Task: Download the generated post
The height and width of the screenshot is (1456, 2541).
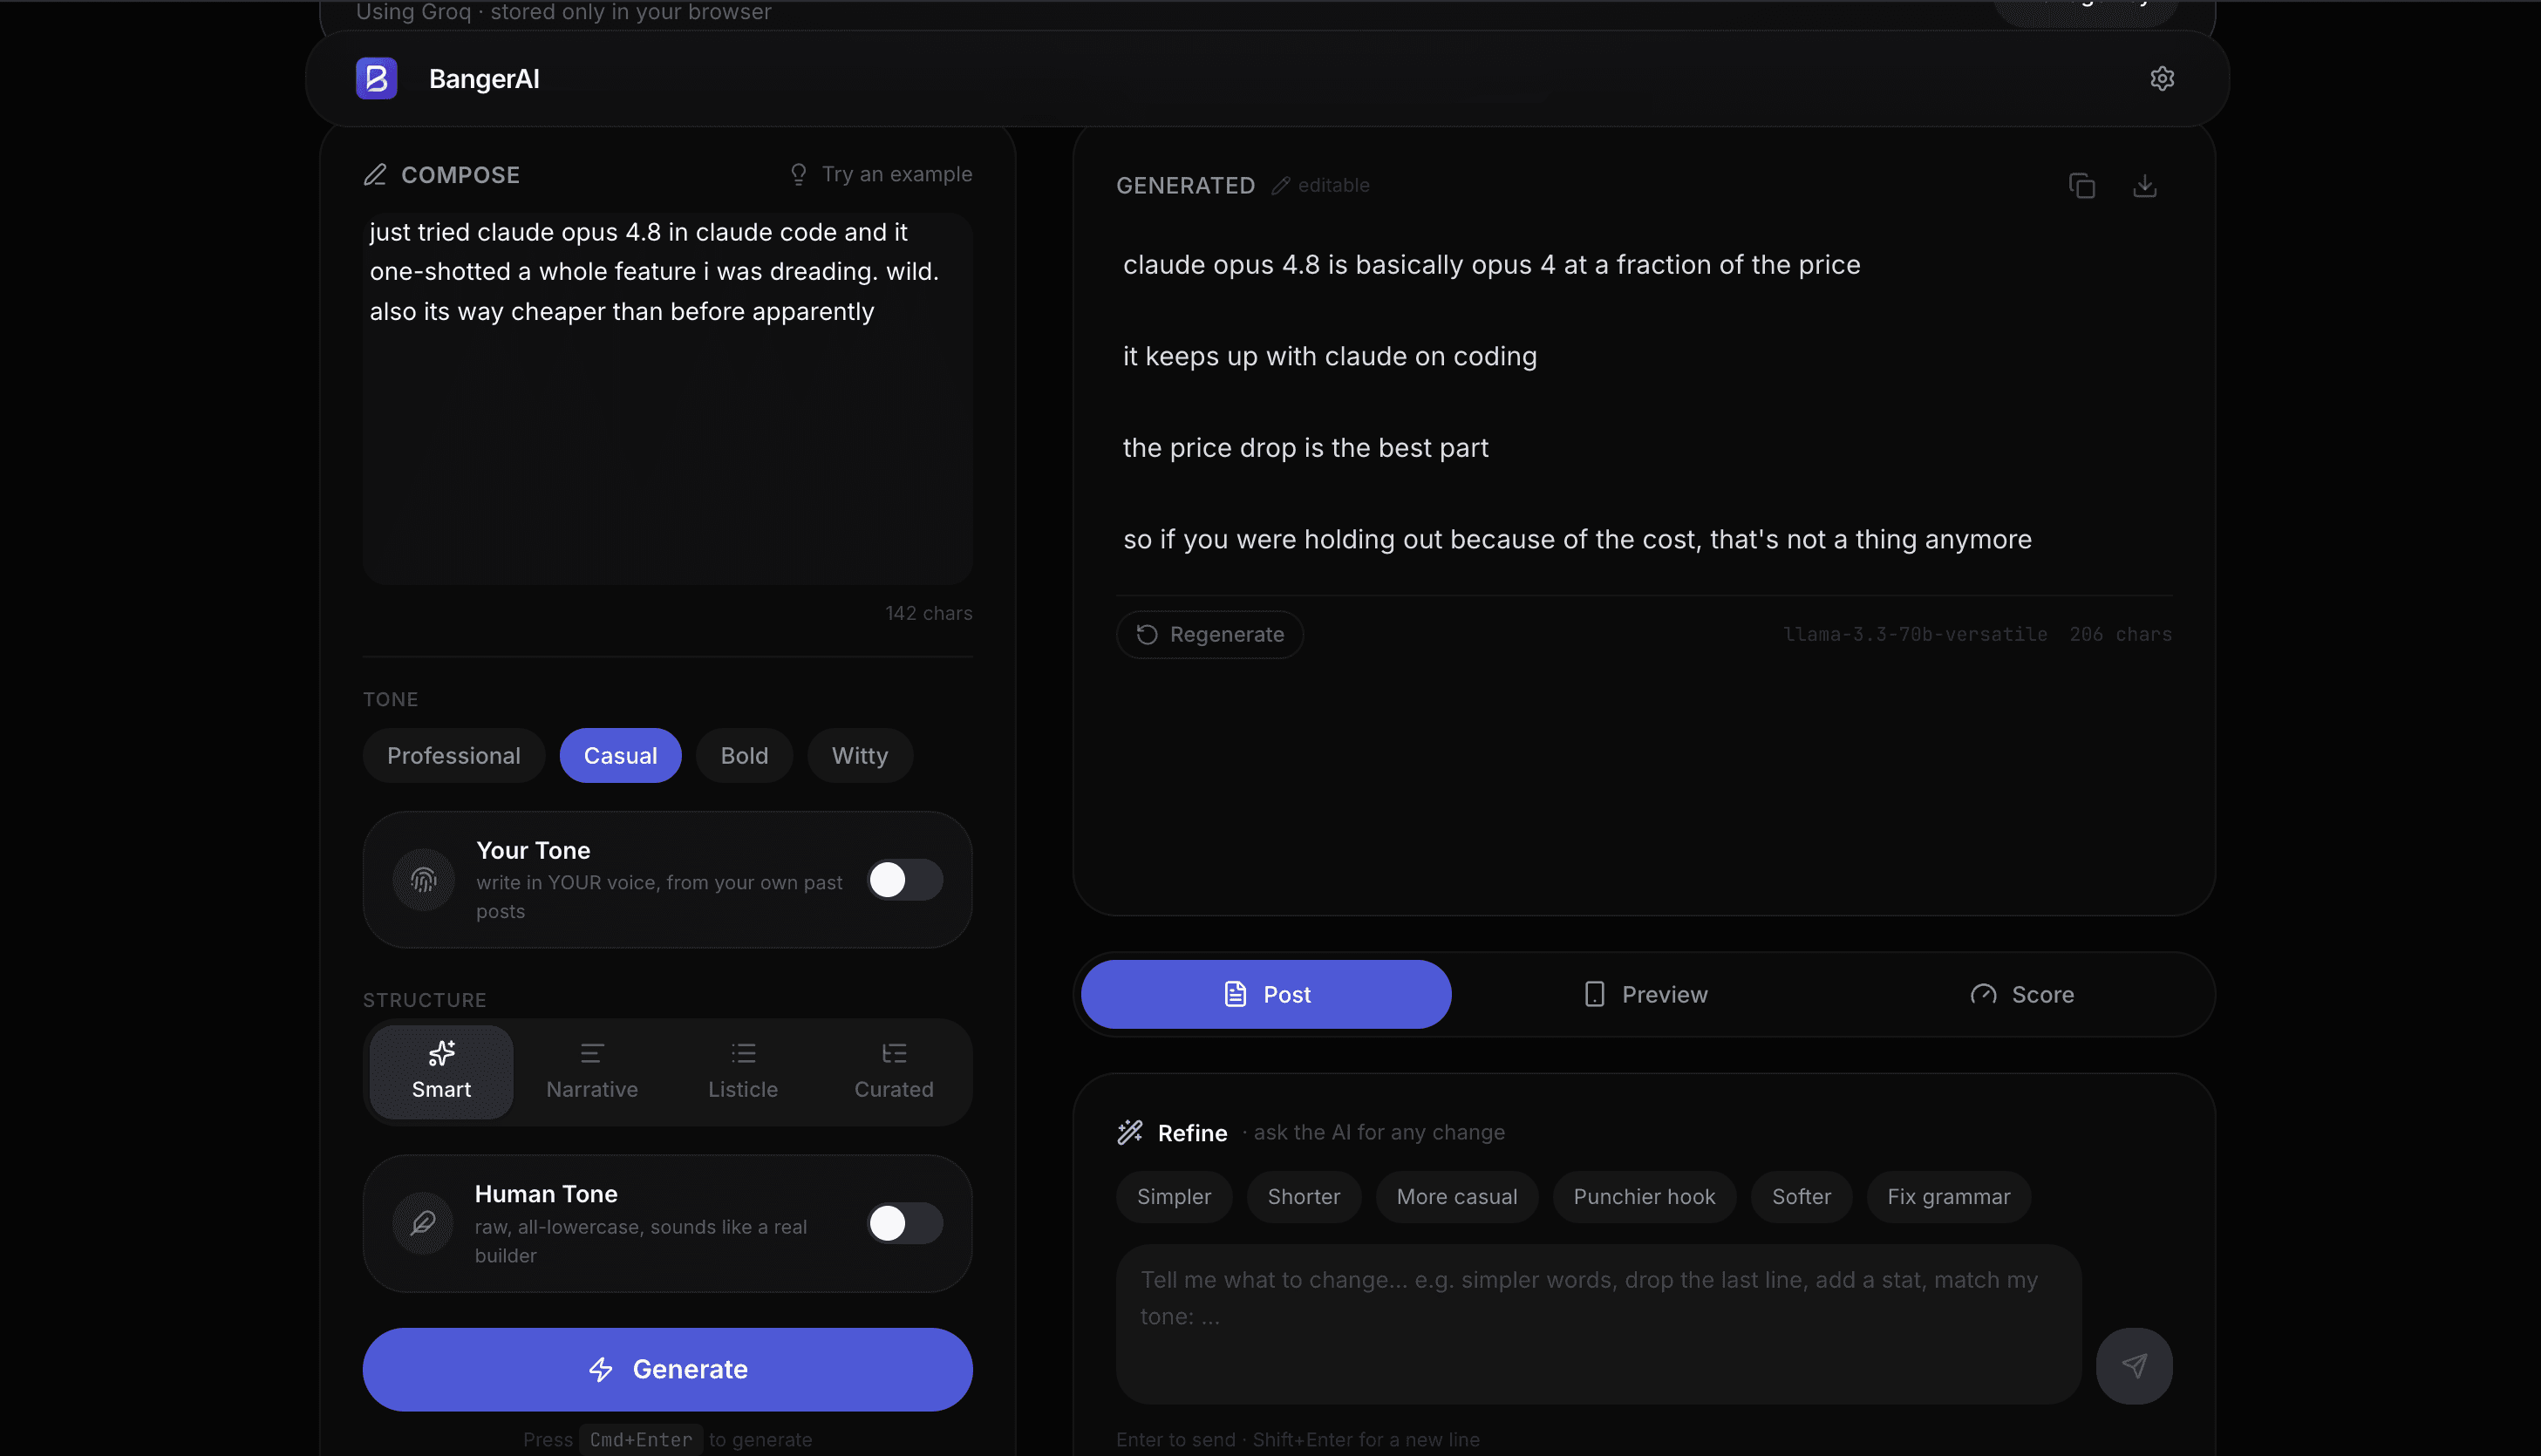Action: pyautogui.click(x=2144, y=186)
